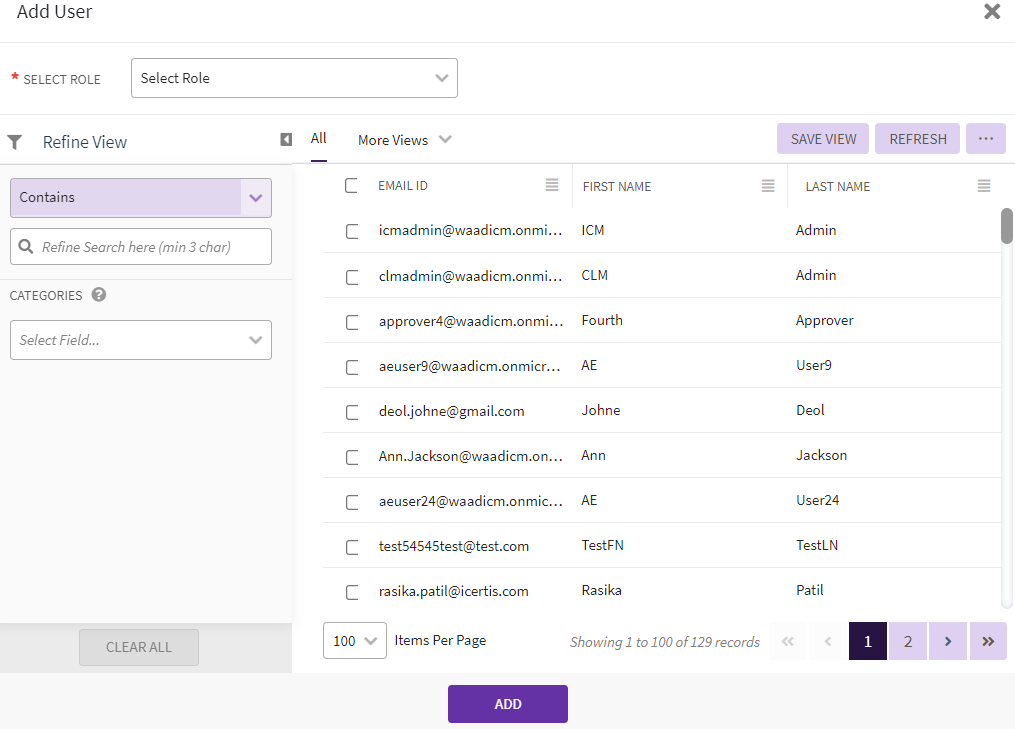Open the Select Role dropdown
This screenshot has height=729, width=1015.
(x=294, y=78)
